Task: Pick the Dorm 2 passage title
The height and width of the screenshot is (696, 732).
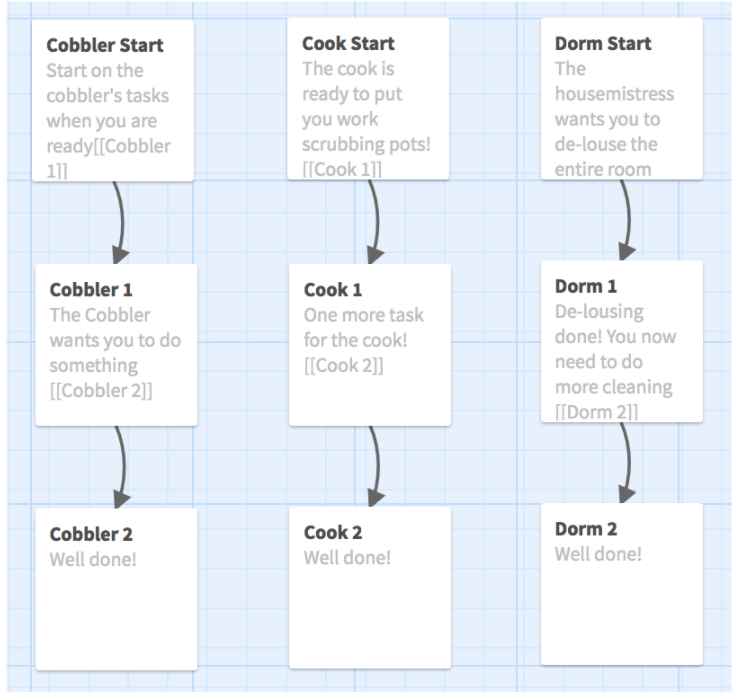Action: pos(586,529)
